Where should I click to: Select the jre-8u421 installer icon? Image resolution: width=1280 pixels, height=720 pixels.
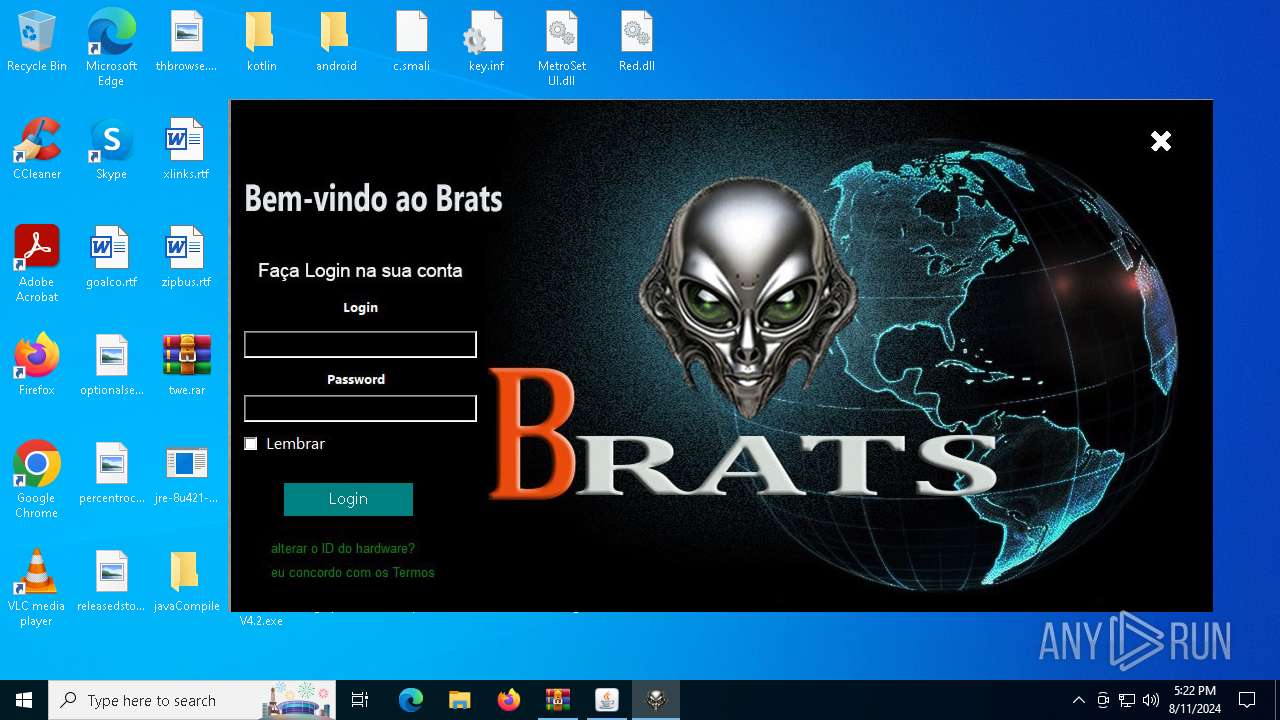pyautogui.click(x=186, y=474)
